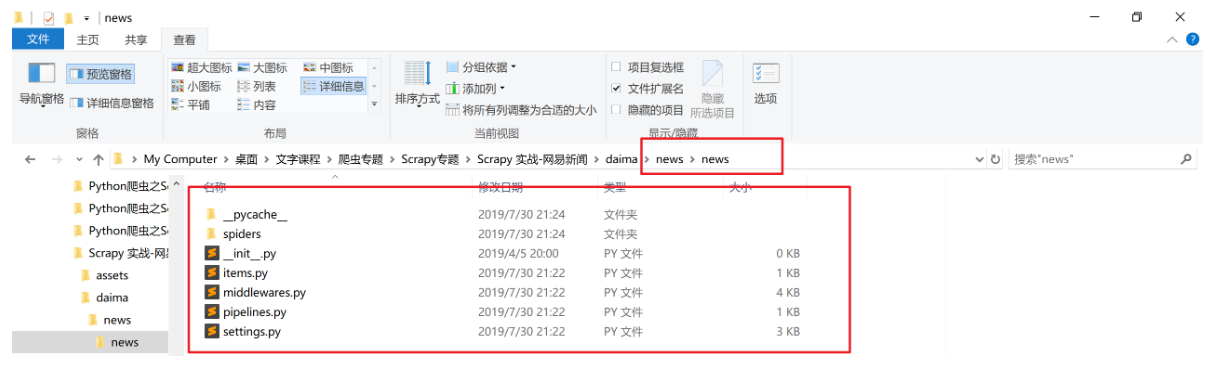
Task: Click the date 2019/4/5 20:00
Action: [x=518, y=254]
